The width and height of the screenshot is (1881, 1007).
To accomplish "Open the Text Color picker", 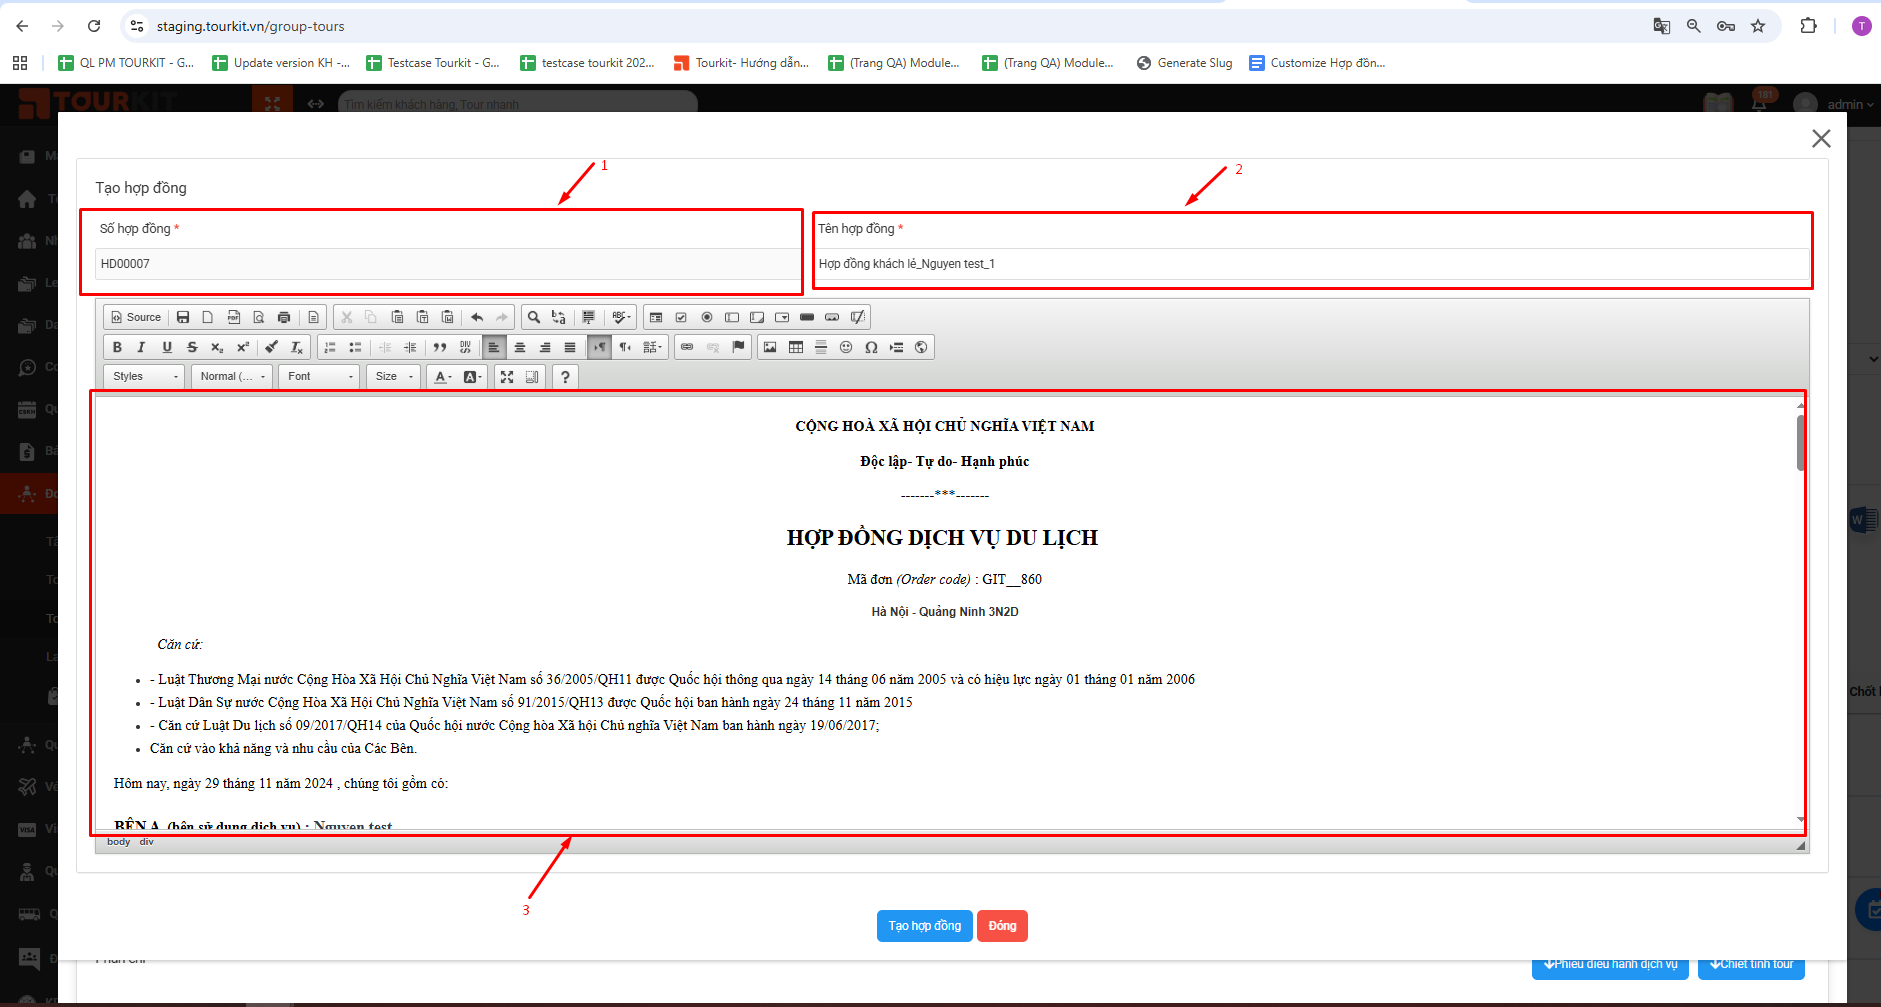I will 442,377.
